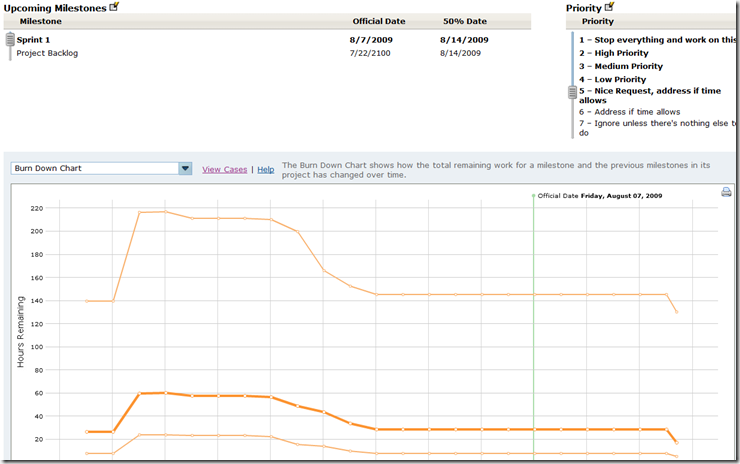Grab the milestone slider handle at Sprint 1
Screen dimensions: 740x464
[10, 39]
